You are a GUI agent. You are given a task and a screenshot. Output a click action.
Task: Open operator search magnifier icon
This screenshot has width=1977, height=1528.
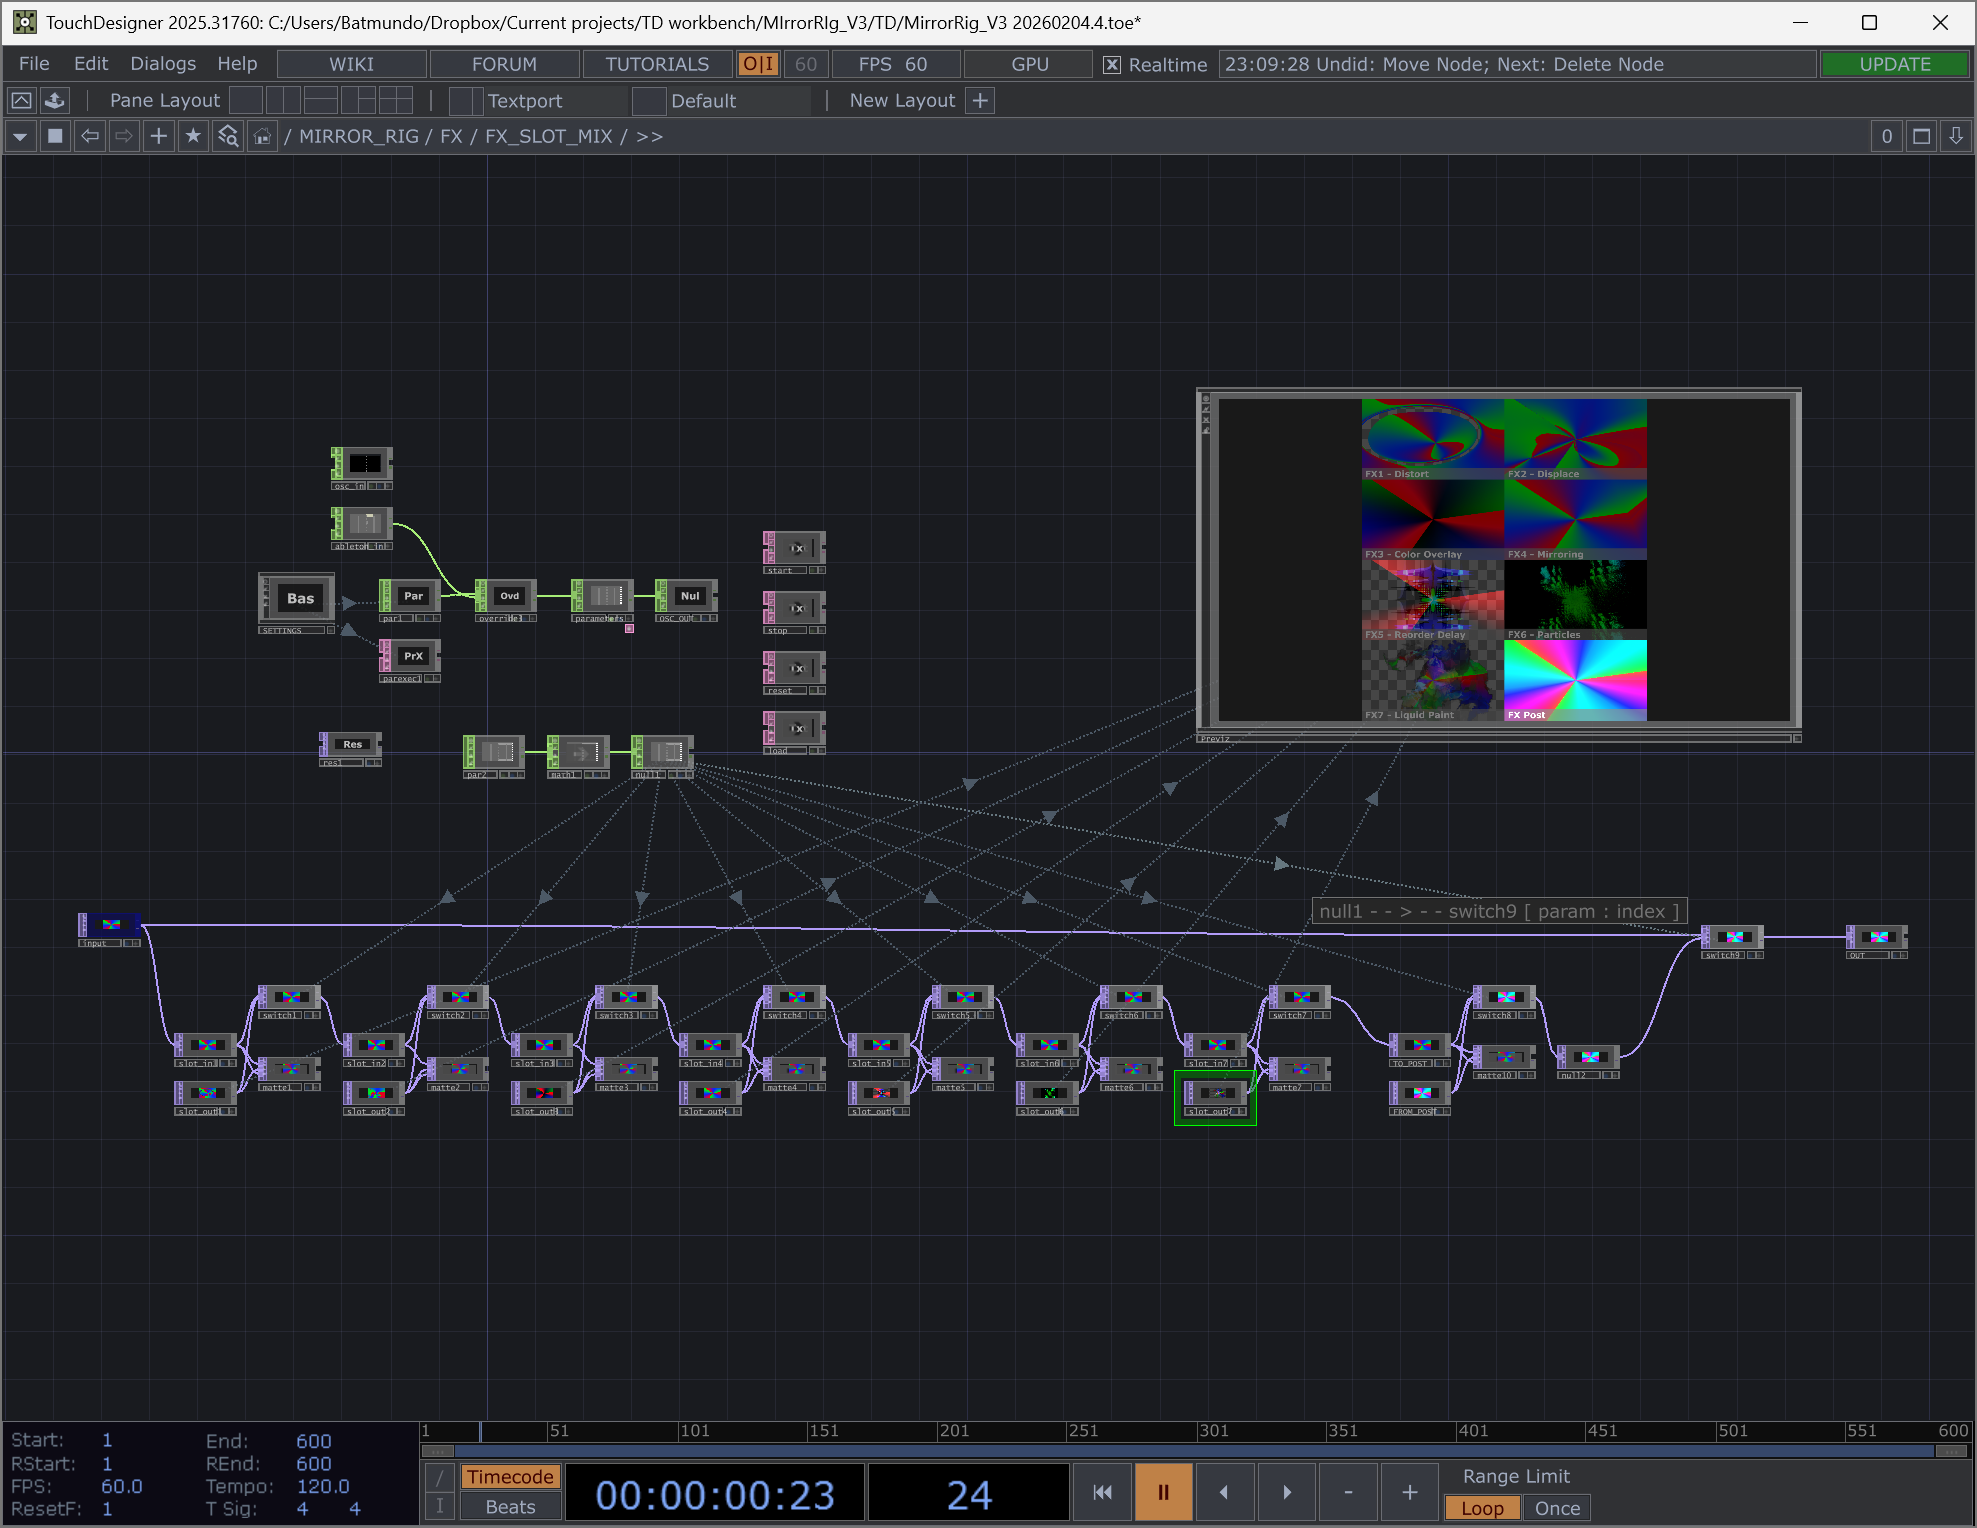click(x=228, y=136)
